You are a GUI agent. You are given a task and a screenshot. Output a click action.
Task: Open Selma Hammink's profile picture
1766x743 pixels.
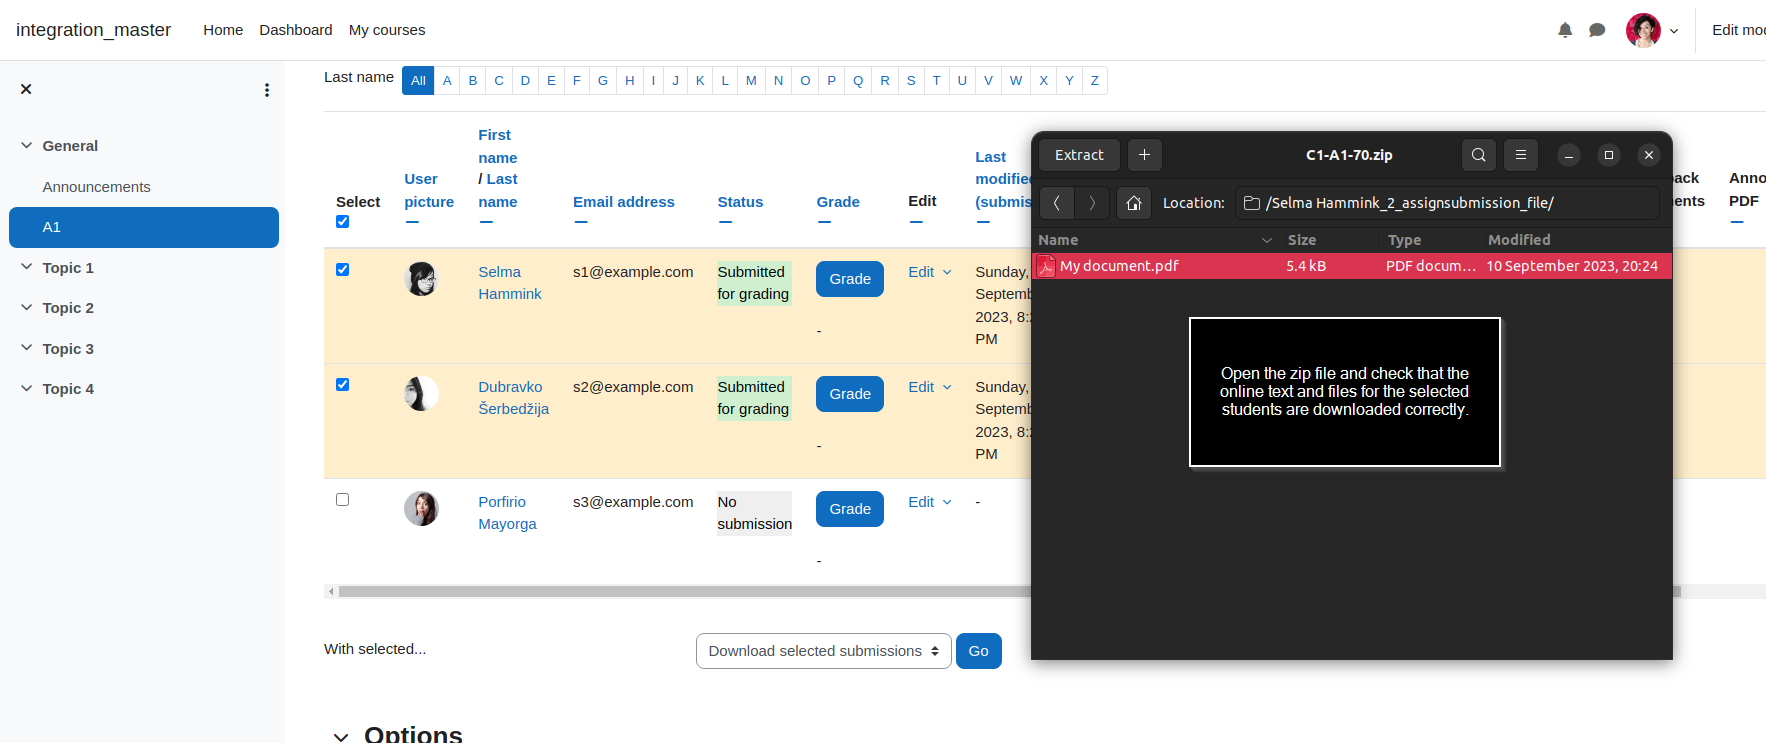click(421, 279)
